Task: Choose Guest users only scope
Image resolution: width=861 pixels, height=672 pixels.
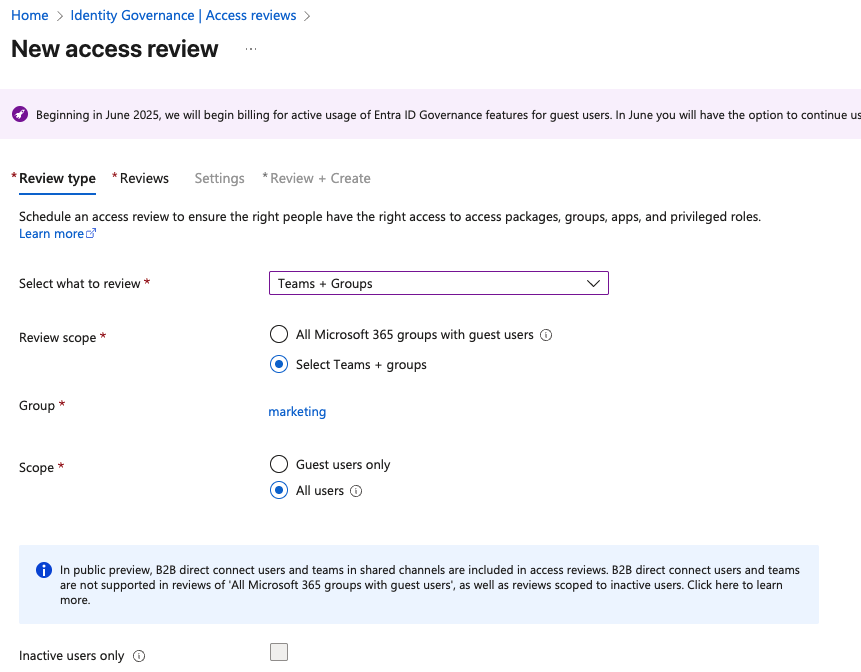Action: point(279,464)
